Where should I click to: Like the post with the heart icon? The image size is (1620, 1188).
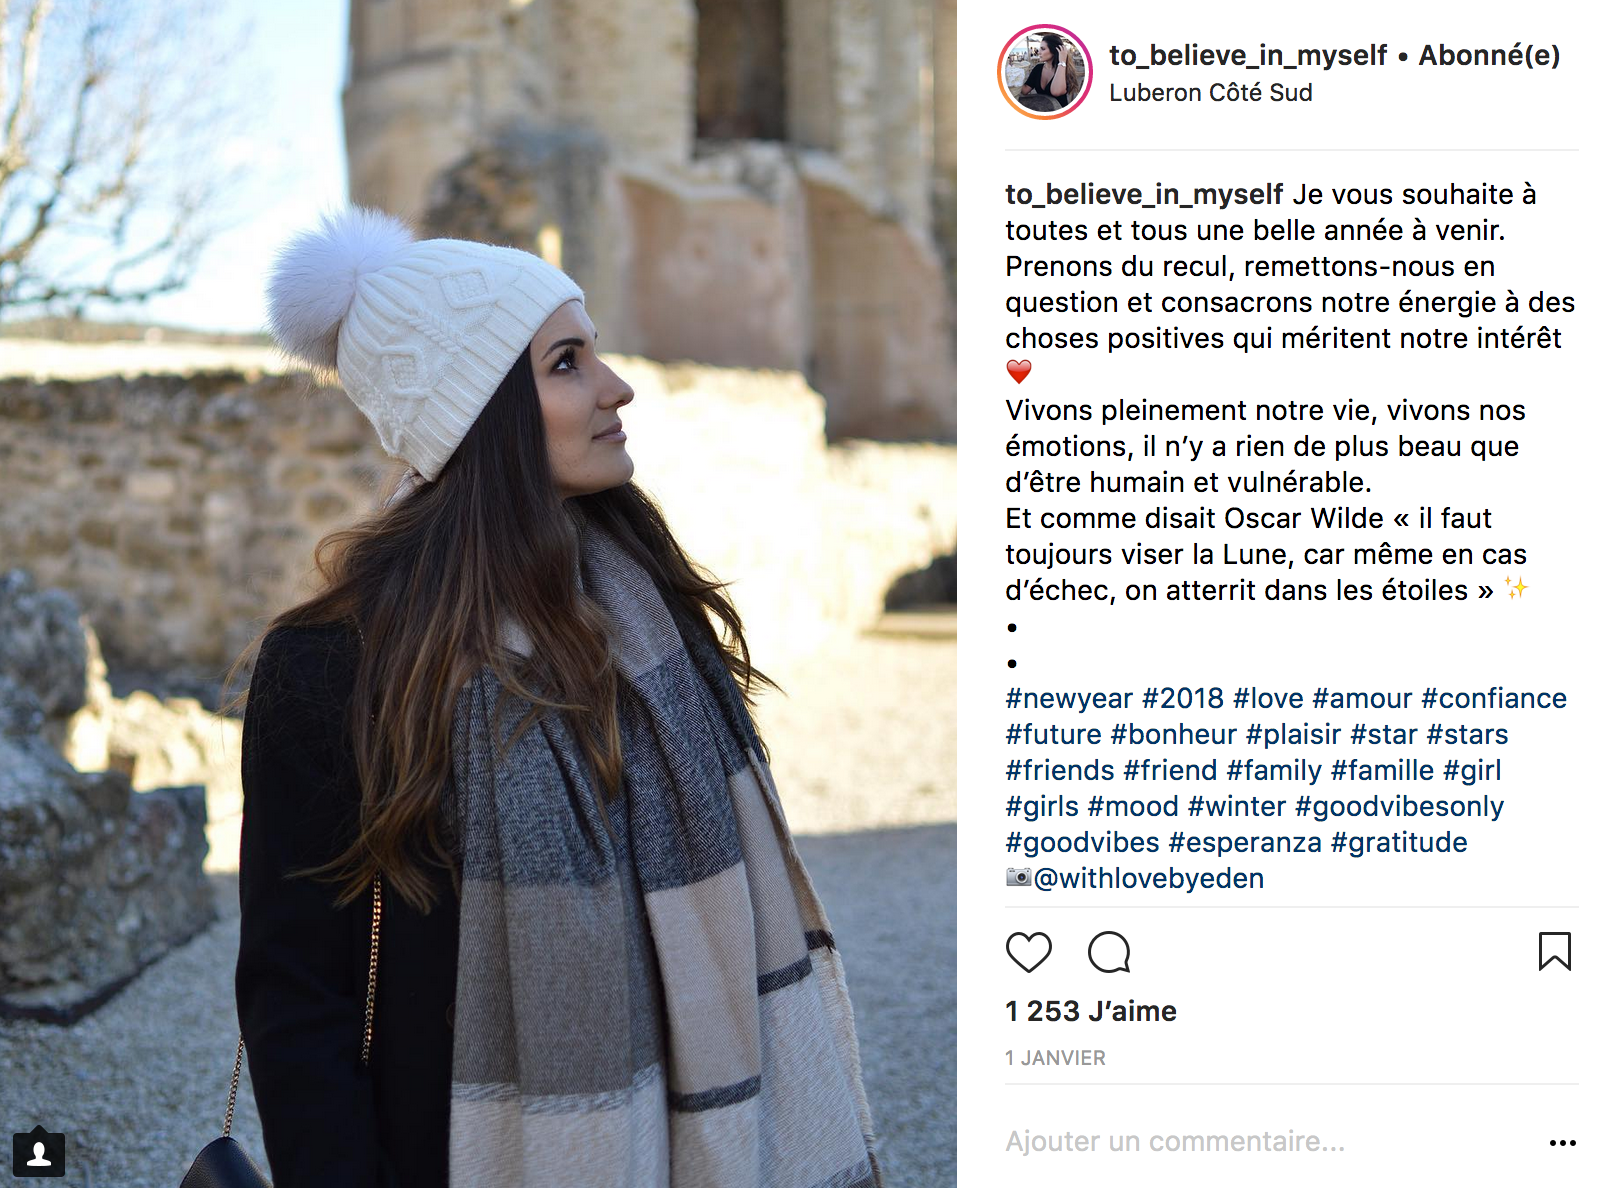[x=1028, y=952]
